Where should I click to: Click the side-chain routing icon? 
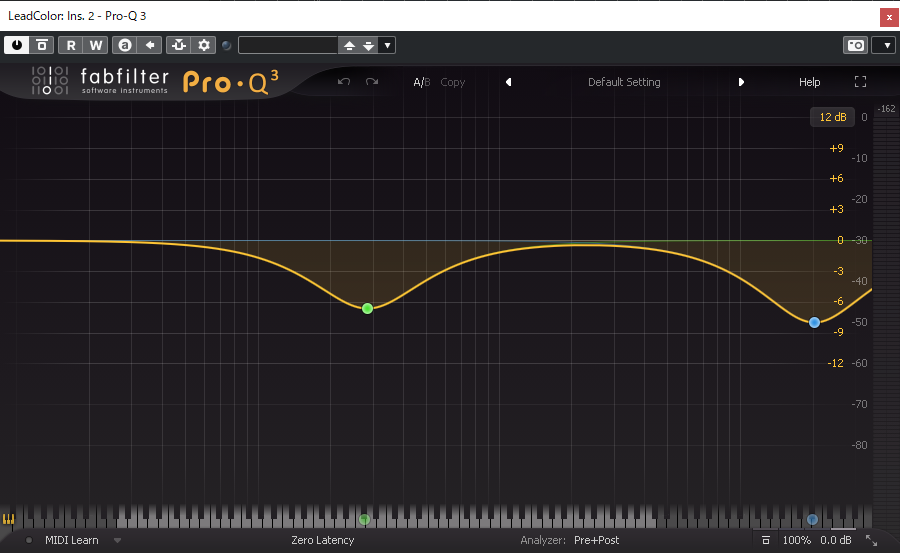179,45
